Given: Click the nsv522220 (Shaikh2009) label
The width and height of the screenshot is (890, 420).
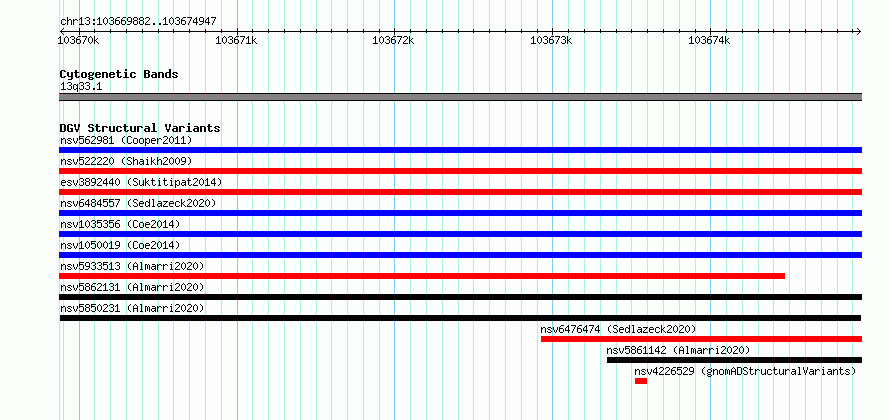Looking at the screenshot, I should 126,161.
